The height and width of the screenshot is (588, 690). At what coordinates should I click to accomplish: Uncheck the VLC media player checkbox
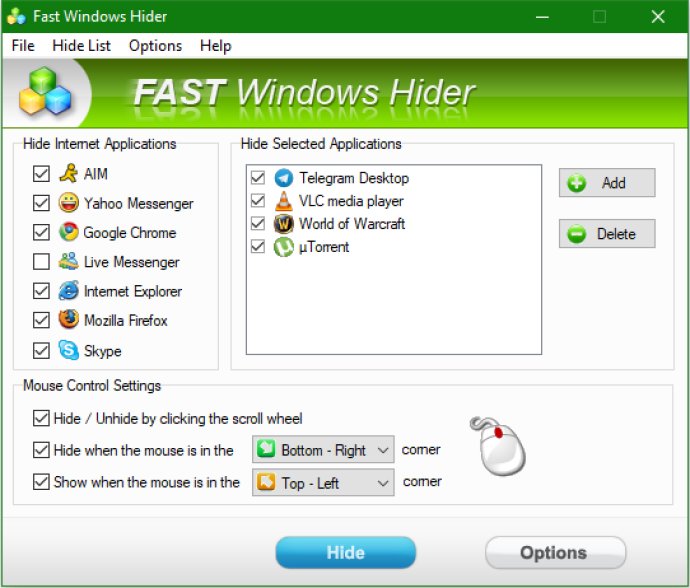258,201
